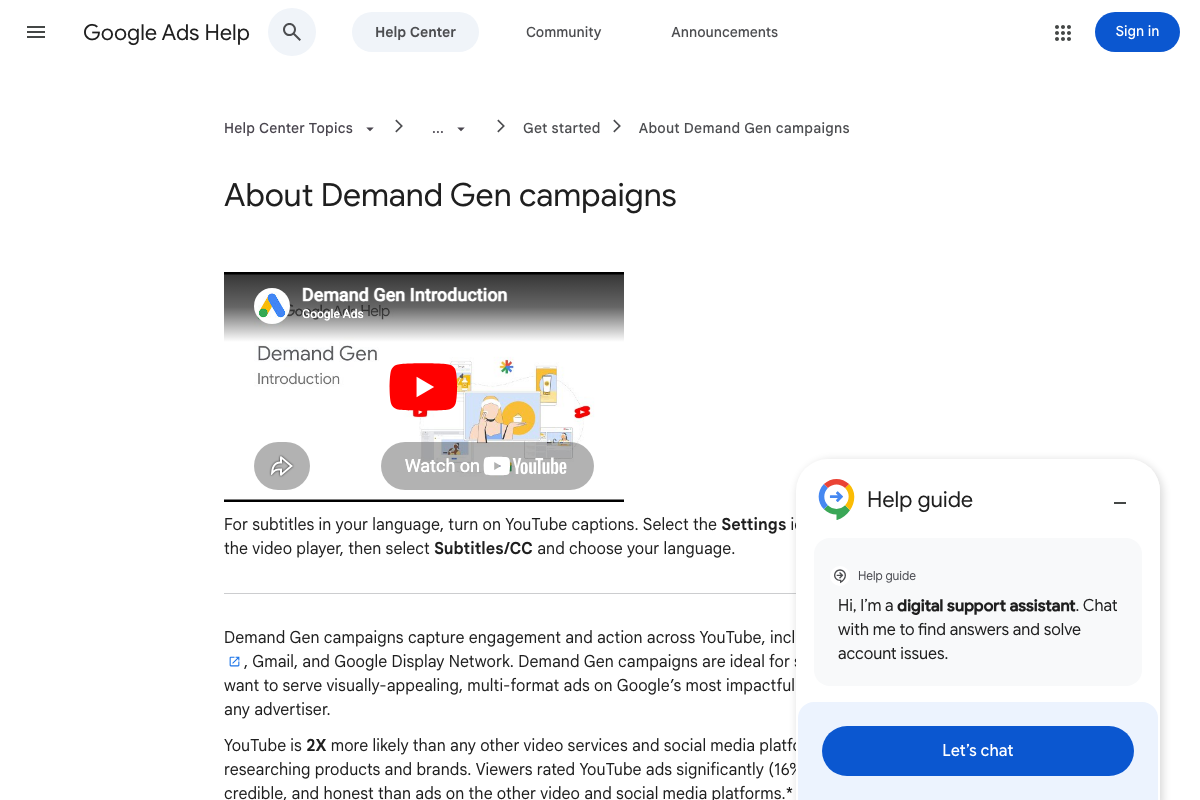Click the video share arrow icon
1200x800 pixels.
(282, 466)
